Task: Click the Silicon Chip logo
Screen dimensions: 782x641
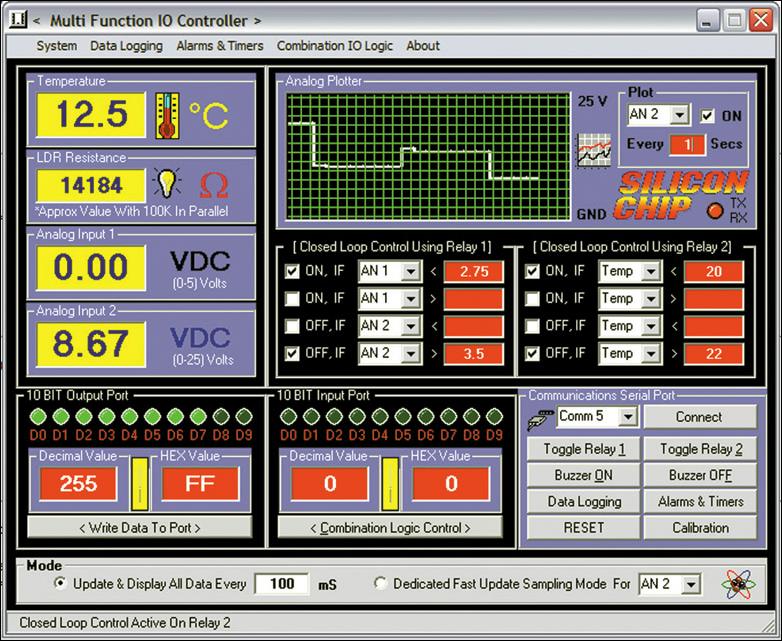Action: 680,195
